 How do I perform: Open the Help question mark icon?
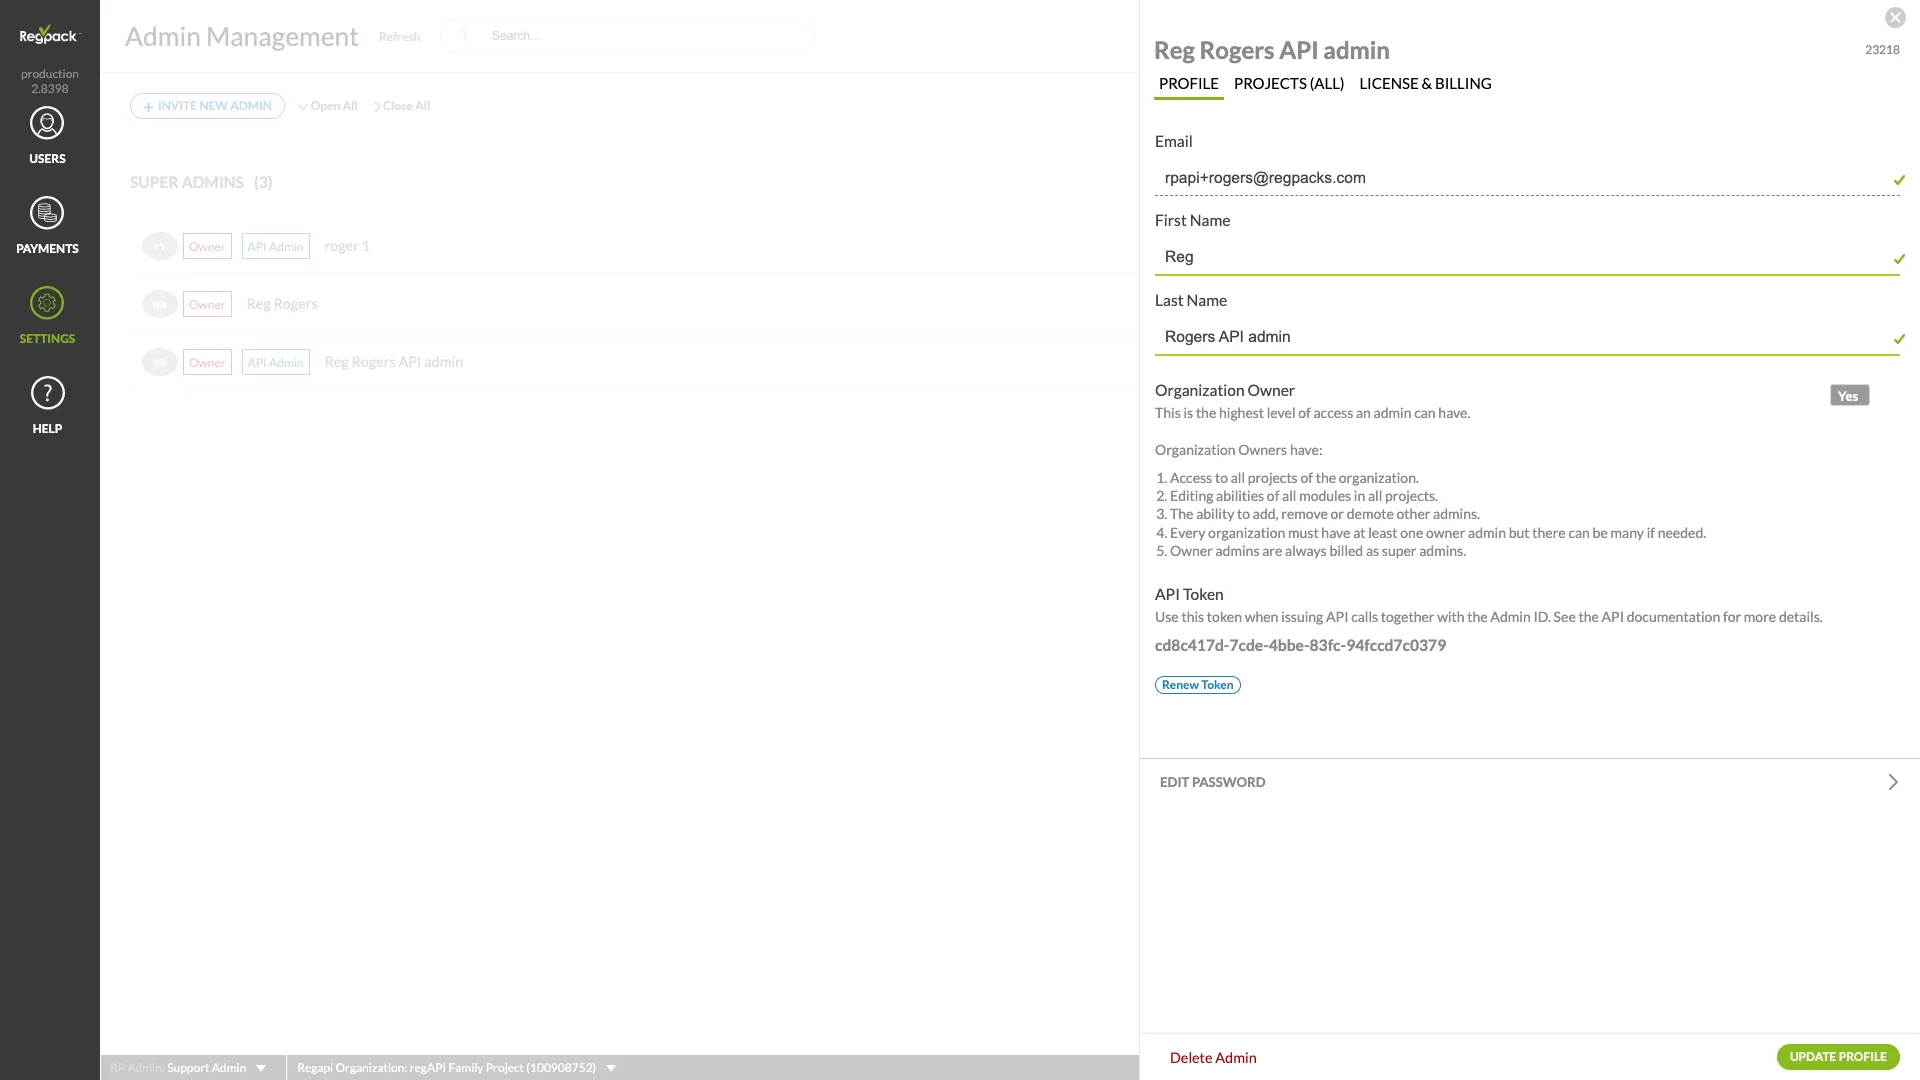[x=47, y=394]
